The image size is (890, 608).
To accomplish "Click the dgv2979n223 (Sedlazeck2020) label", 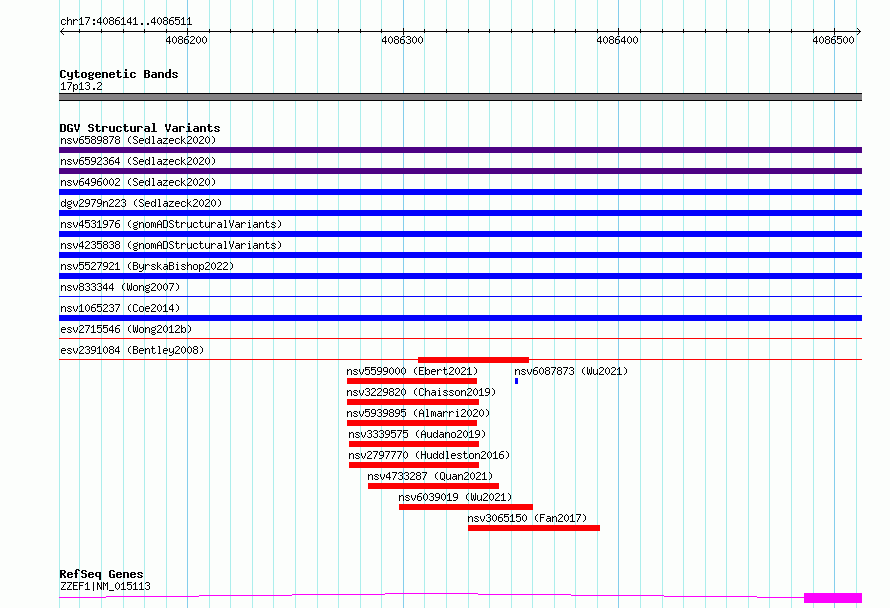I will coord(141,203).
